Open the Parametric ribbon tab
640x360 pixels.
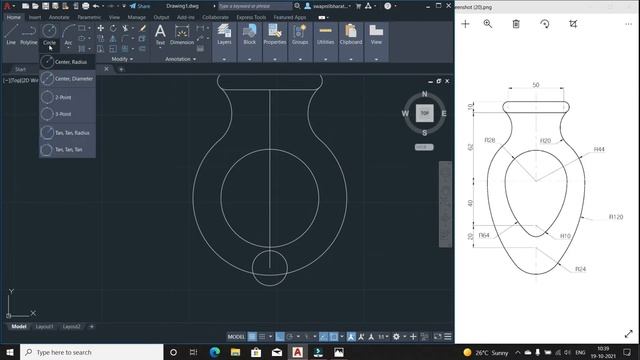tap(89, 18)
